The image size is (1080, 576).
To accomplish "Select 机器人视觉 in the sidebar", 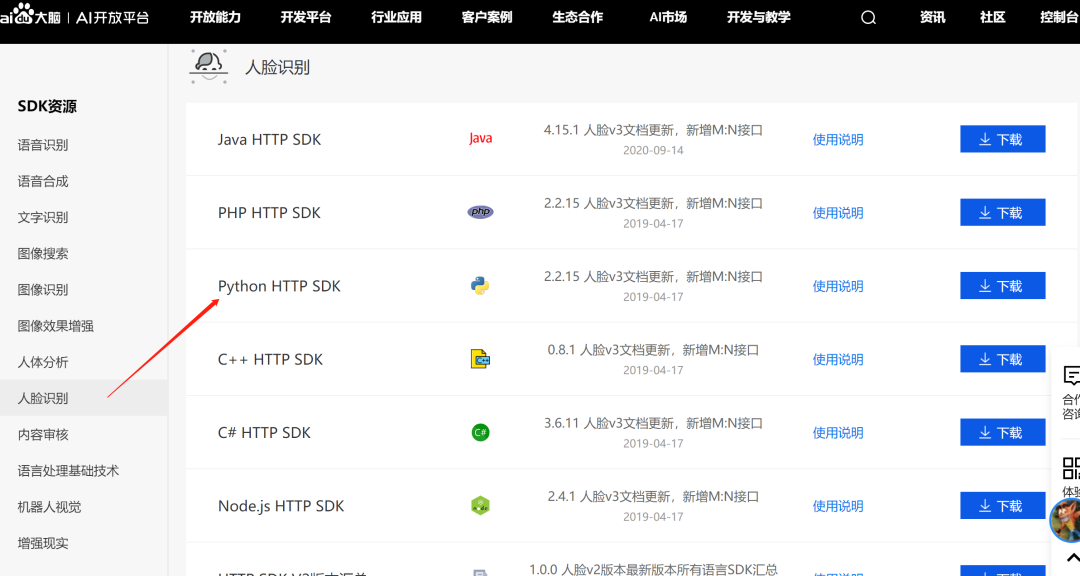I will (50, 507).
